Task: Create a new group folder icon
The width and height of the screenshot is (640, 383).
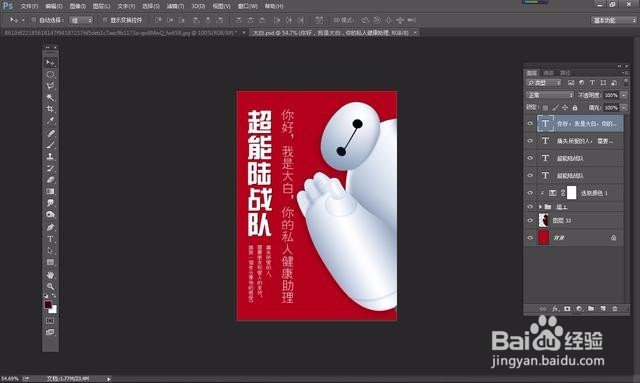Action: (x=591, y=309)
